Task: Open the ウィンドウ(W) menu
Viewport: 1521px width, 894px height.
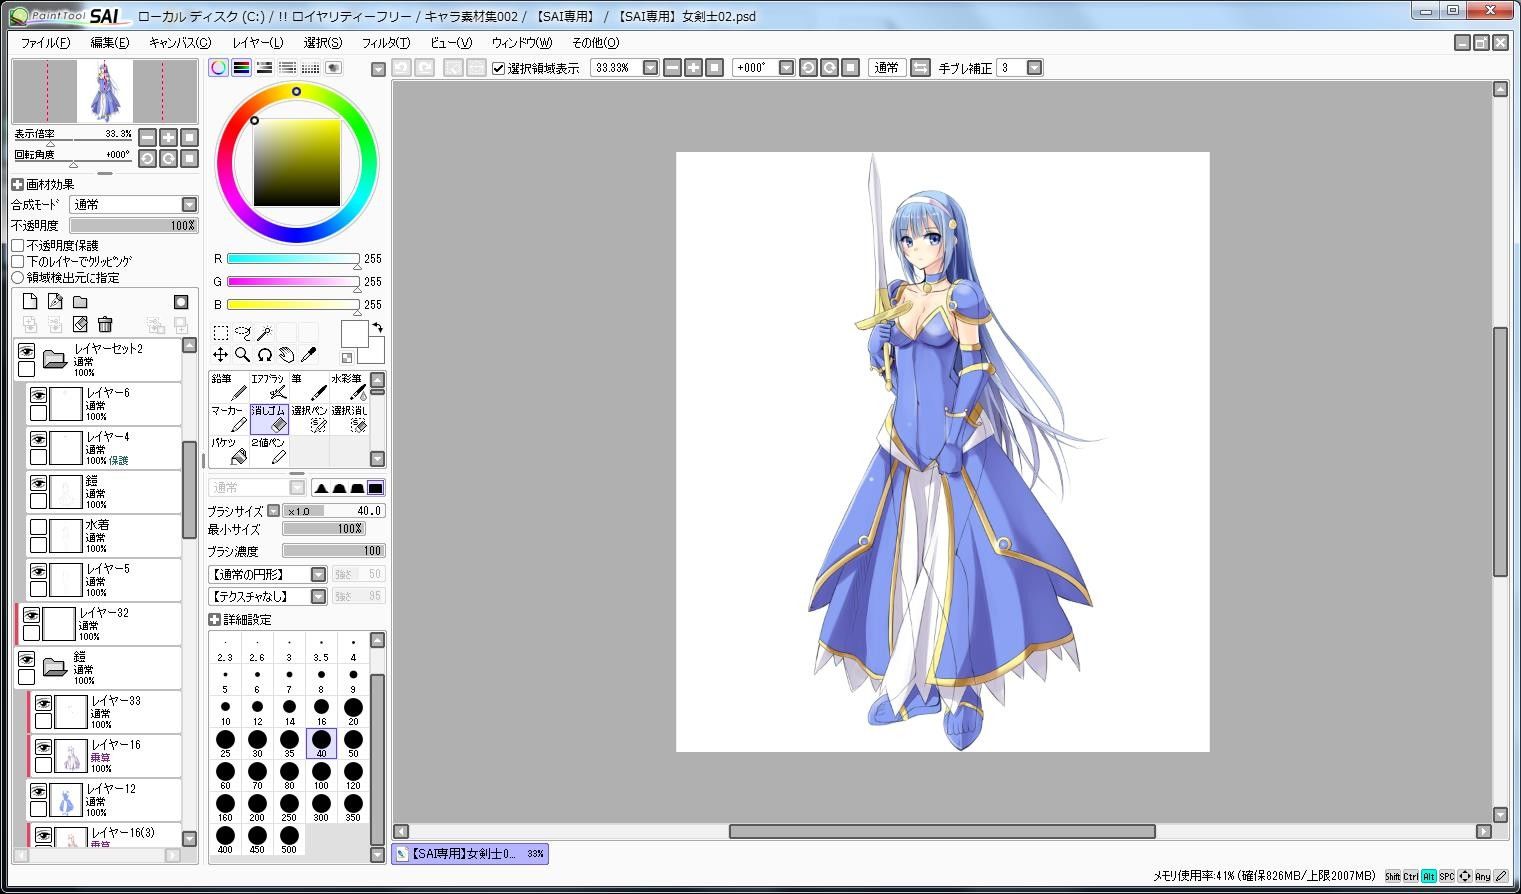Action: (522, 43)
